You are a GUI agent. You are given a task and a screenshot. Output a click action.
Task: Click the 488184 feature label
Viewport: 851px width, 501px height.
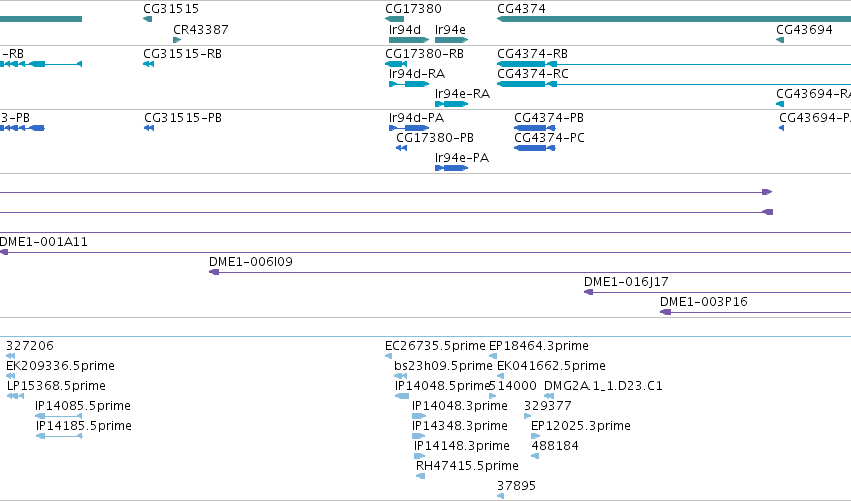tap(555, 447)
